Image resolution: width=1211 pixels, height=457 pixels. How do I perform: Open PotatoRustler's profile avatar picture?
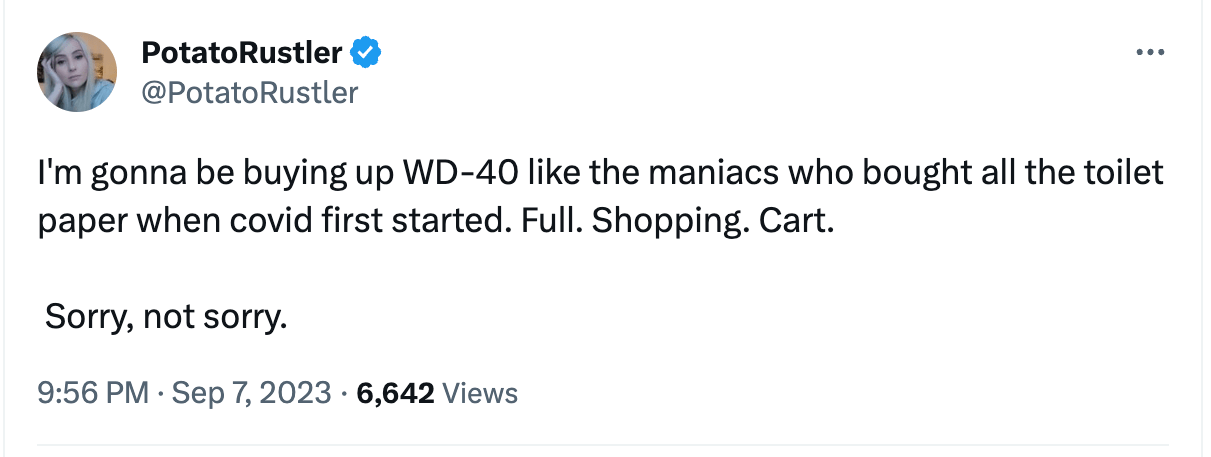[x=77, y=72]
